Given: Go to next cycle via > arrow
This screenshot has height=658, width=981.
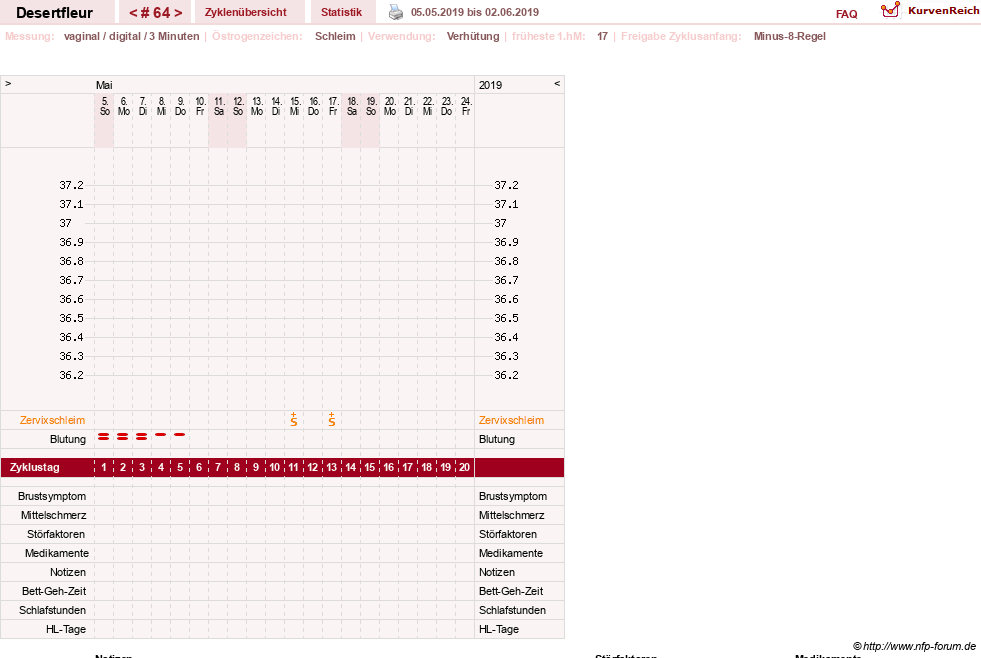Looking at the screenshot, I should 178,13.
